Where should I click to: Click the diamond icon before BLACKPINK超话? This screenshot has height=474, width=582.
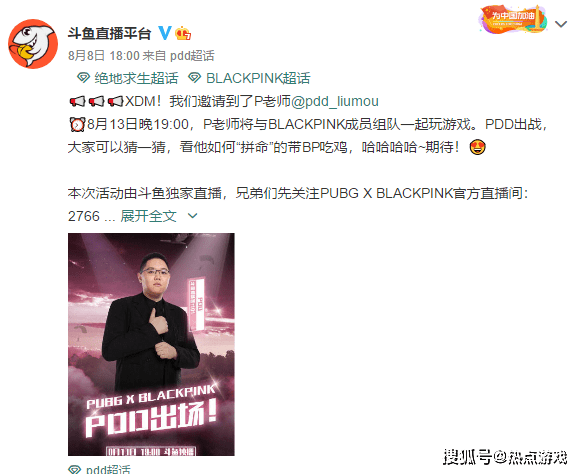(x=194, y=78)
